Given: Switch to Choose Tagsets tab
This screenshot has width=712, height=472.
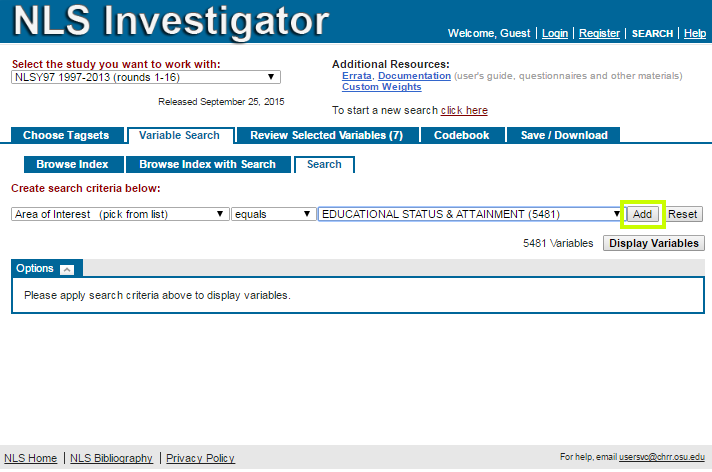Looking at the screenshot, I should (66, 135).
